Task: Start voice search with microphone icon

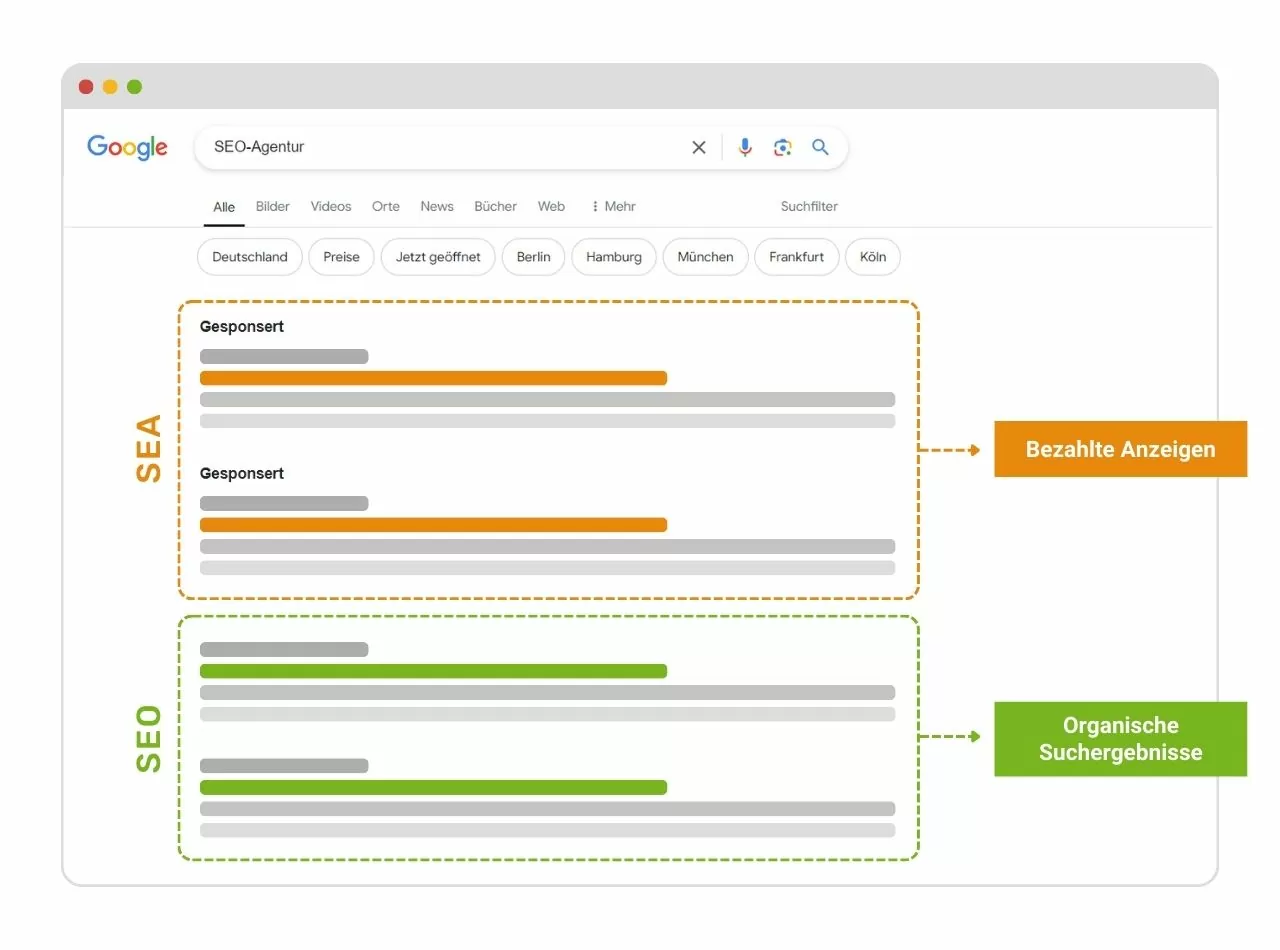Action: point(745,148)
